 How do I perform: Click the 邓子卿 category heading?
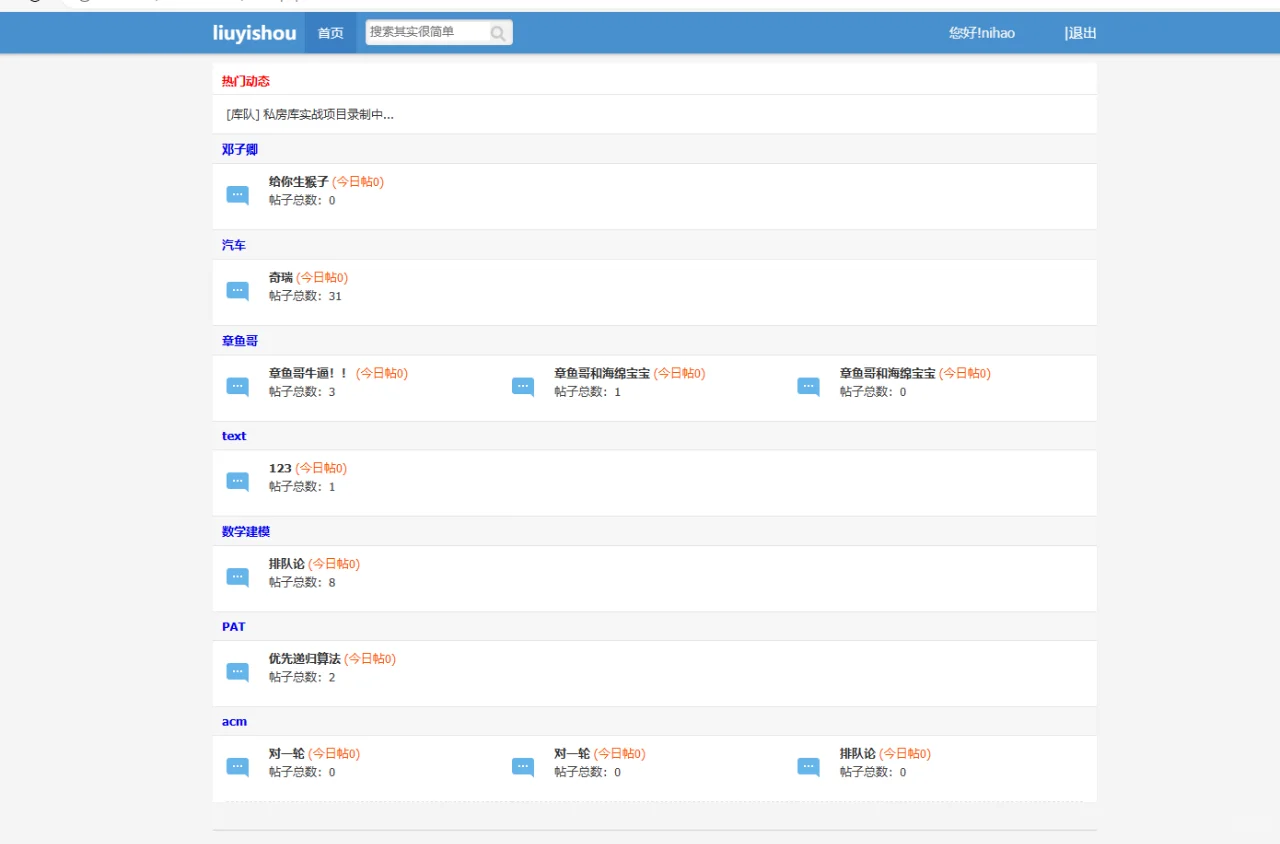tap(240, 149)
